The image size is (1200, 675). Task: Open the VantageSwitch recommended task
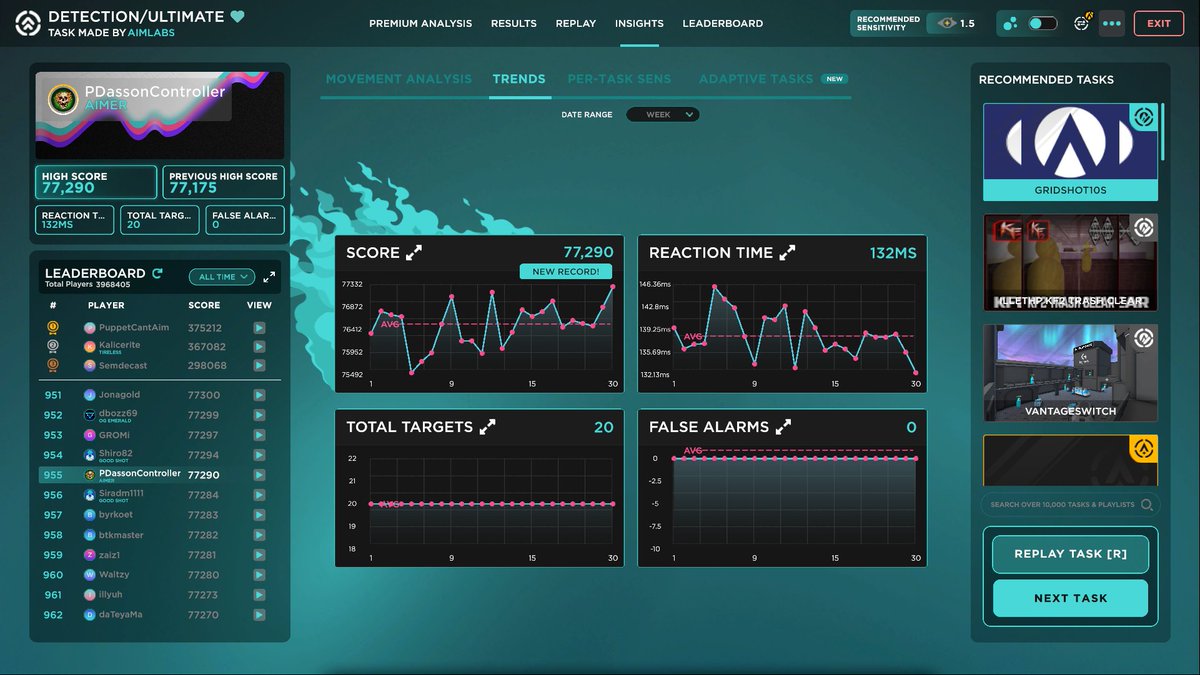[1070, 372]
